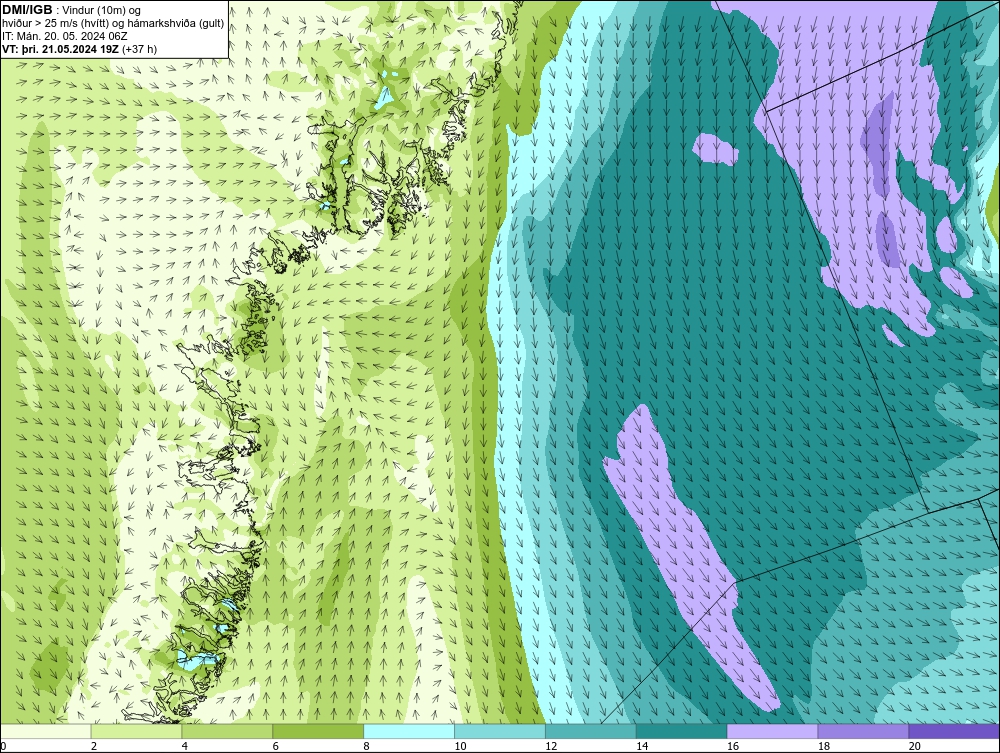Click the legend label '12'

pyautogui.click(x=551, y=746)
